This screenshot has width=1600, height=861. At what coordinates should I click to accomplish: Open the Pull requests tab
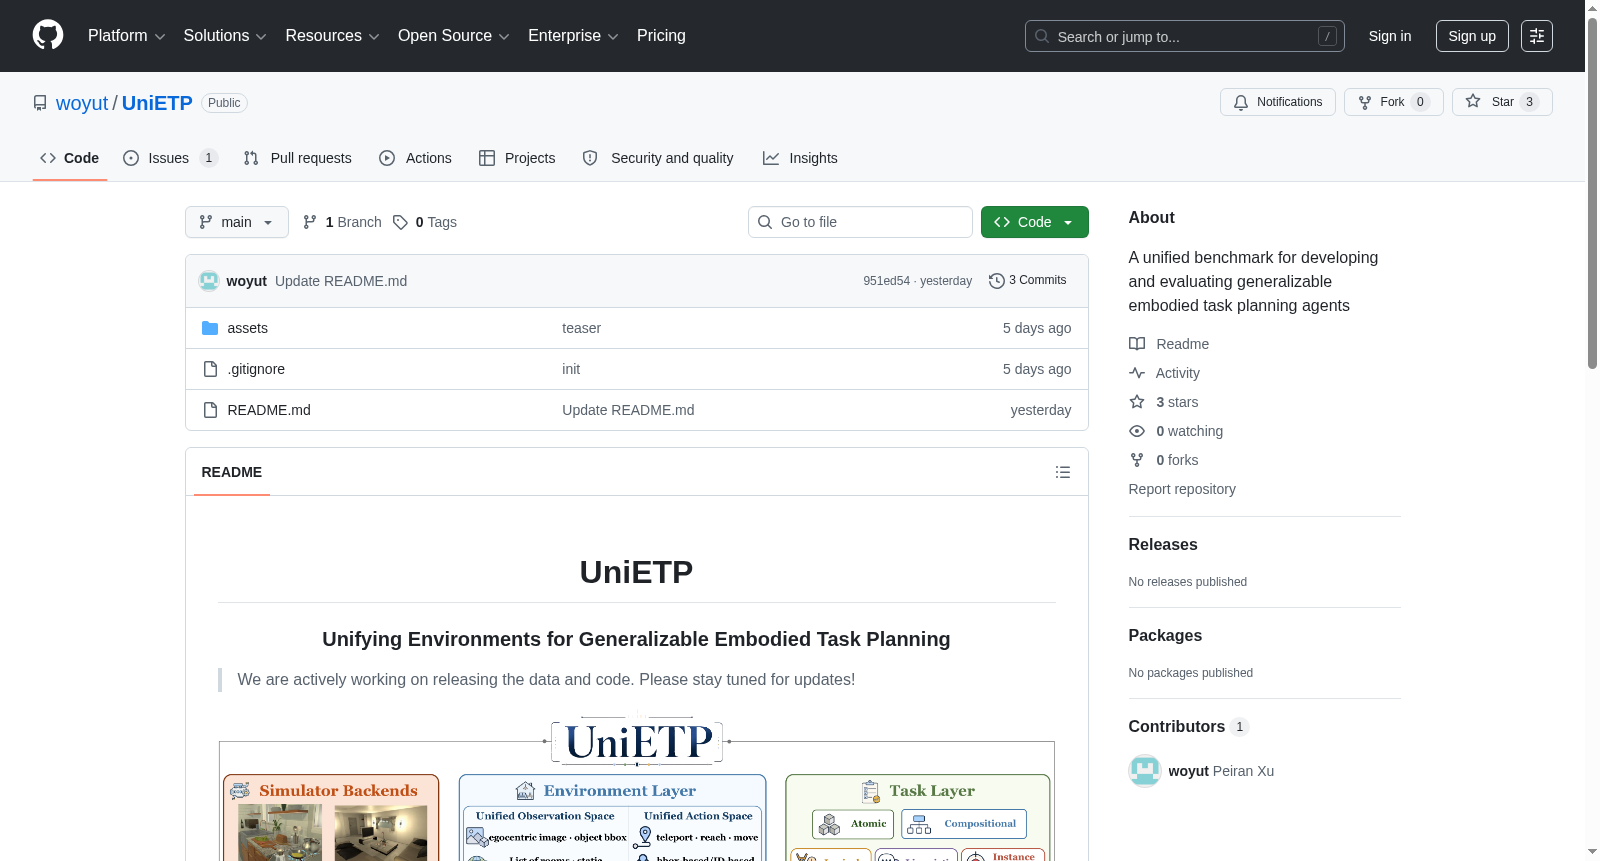298,158
